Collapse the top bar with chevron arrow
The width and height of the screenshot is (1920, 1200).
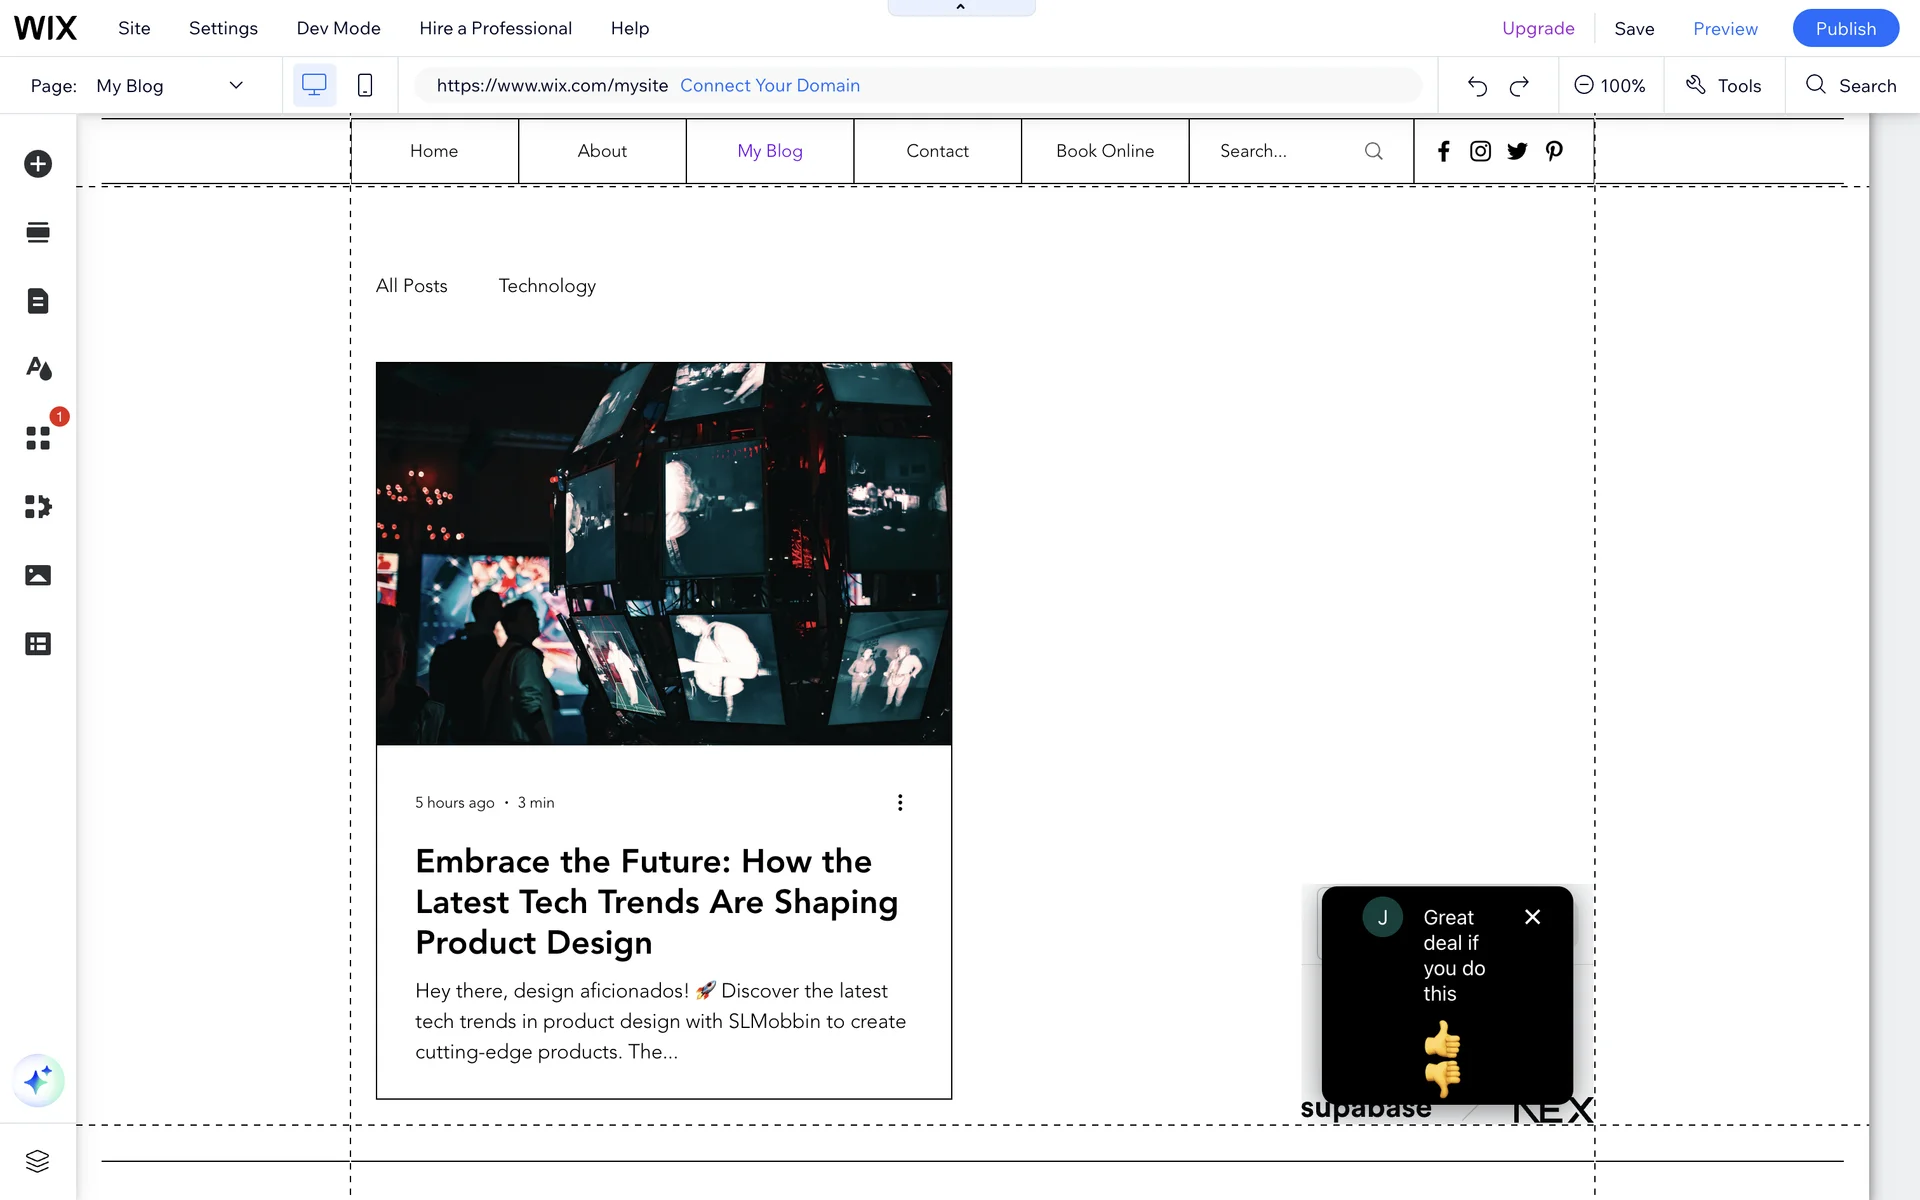(x=961, y=7)
